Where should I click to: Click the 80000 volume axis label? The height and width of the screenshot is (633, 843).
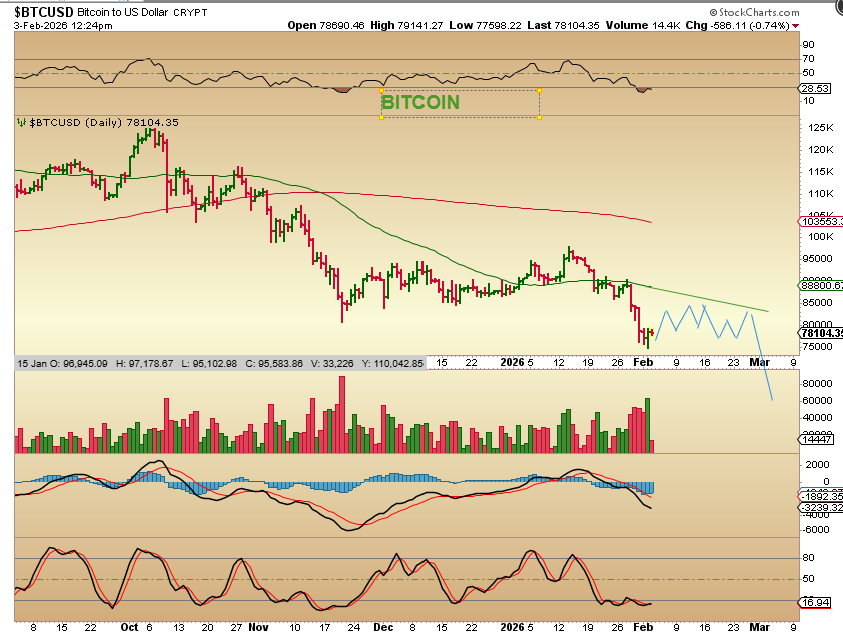(817, 383)
